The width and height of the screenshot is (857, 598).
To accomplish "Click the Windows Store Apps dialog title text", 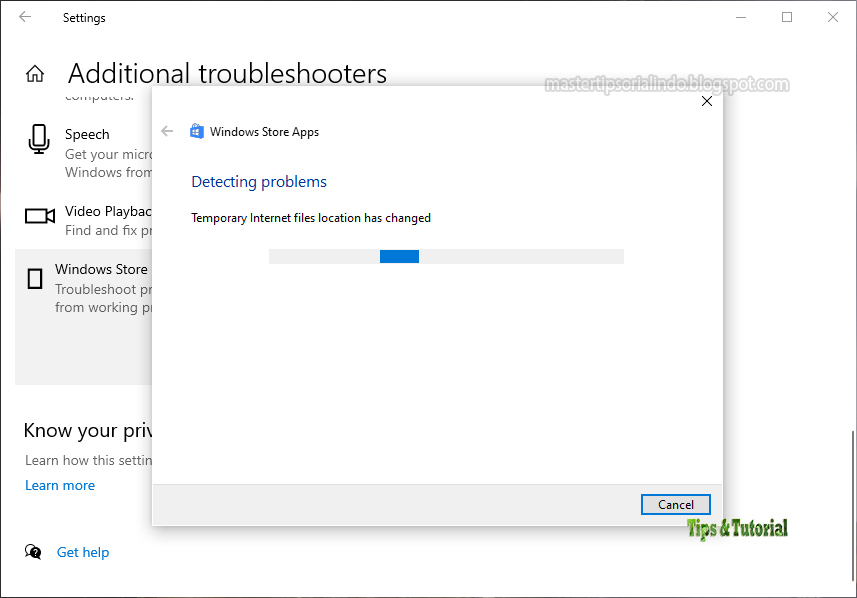I will (265, 132).
